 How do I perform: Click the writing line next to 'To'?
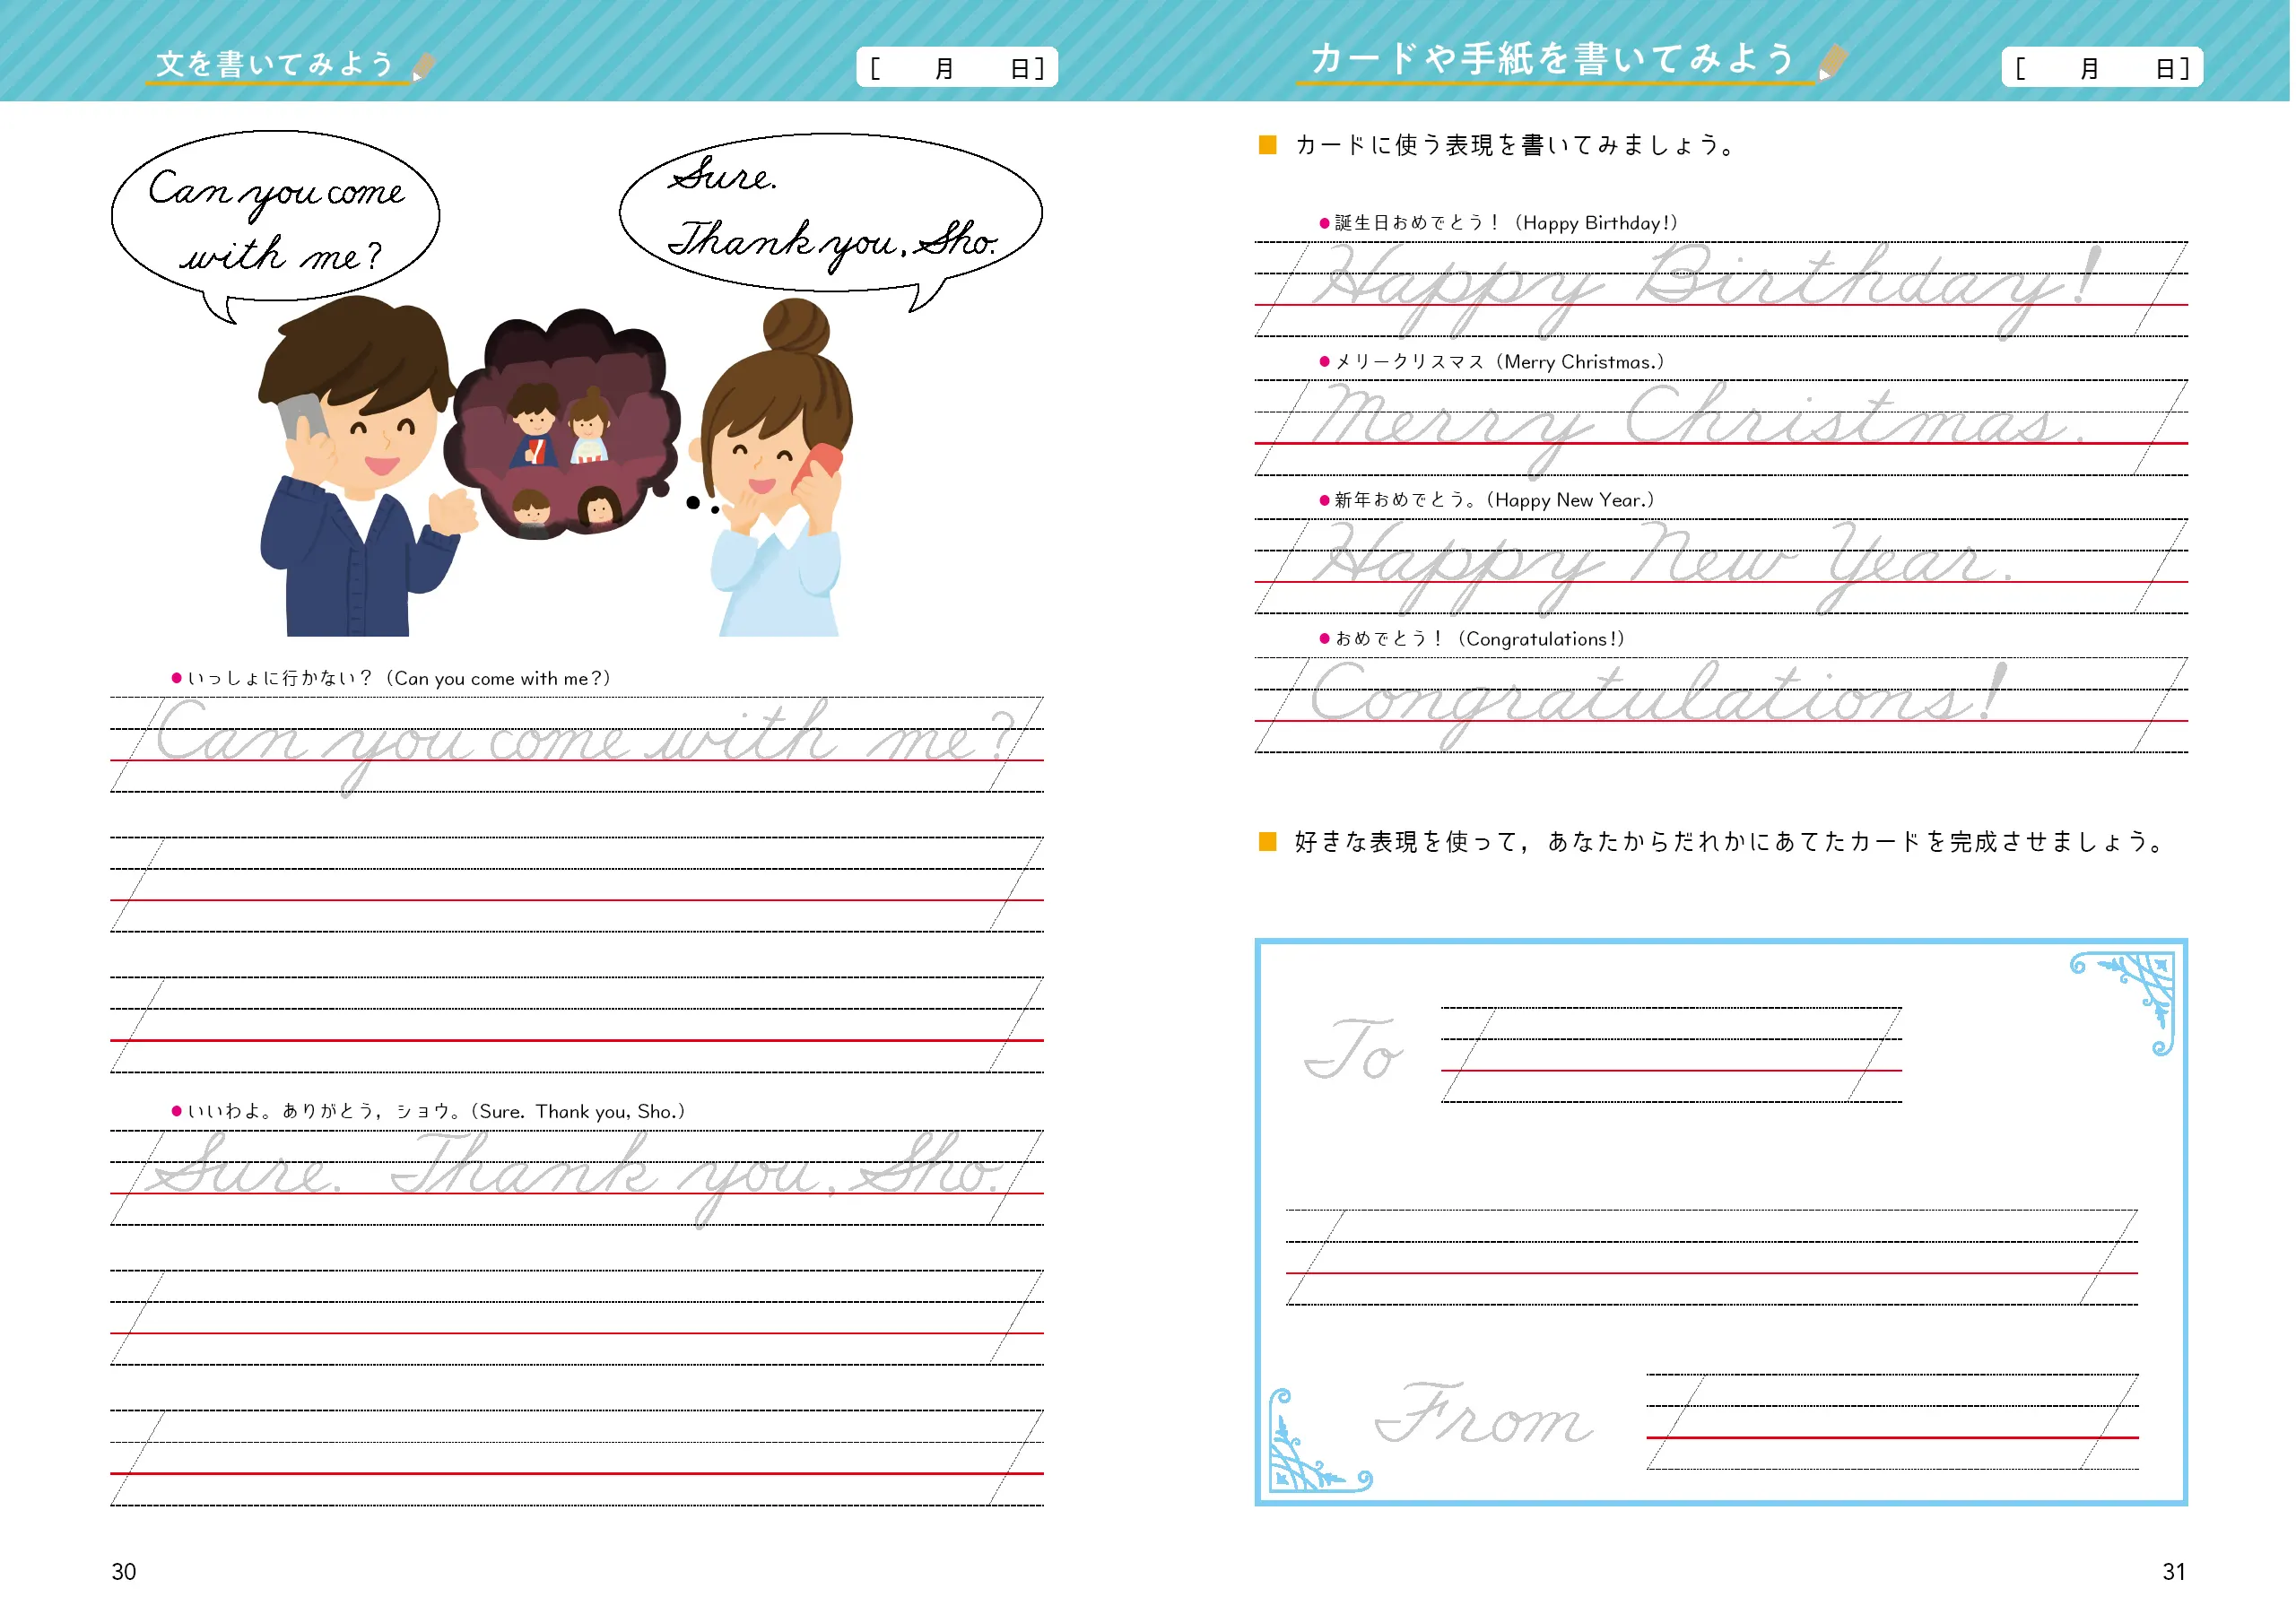(x=1671, y=1055)
